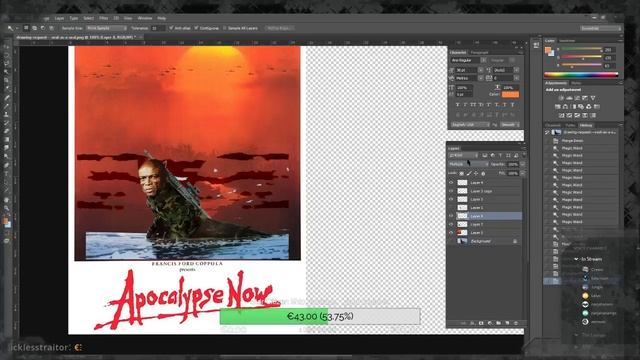Click Lock Transparent Pixels icon
This screenshot has height=360, width=640.
pyautogui.click(x=462, y=173)
